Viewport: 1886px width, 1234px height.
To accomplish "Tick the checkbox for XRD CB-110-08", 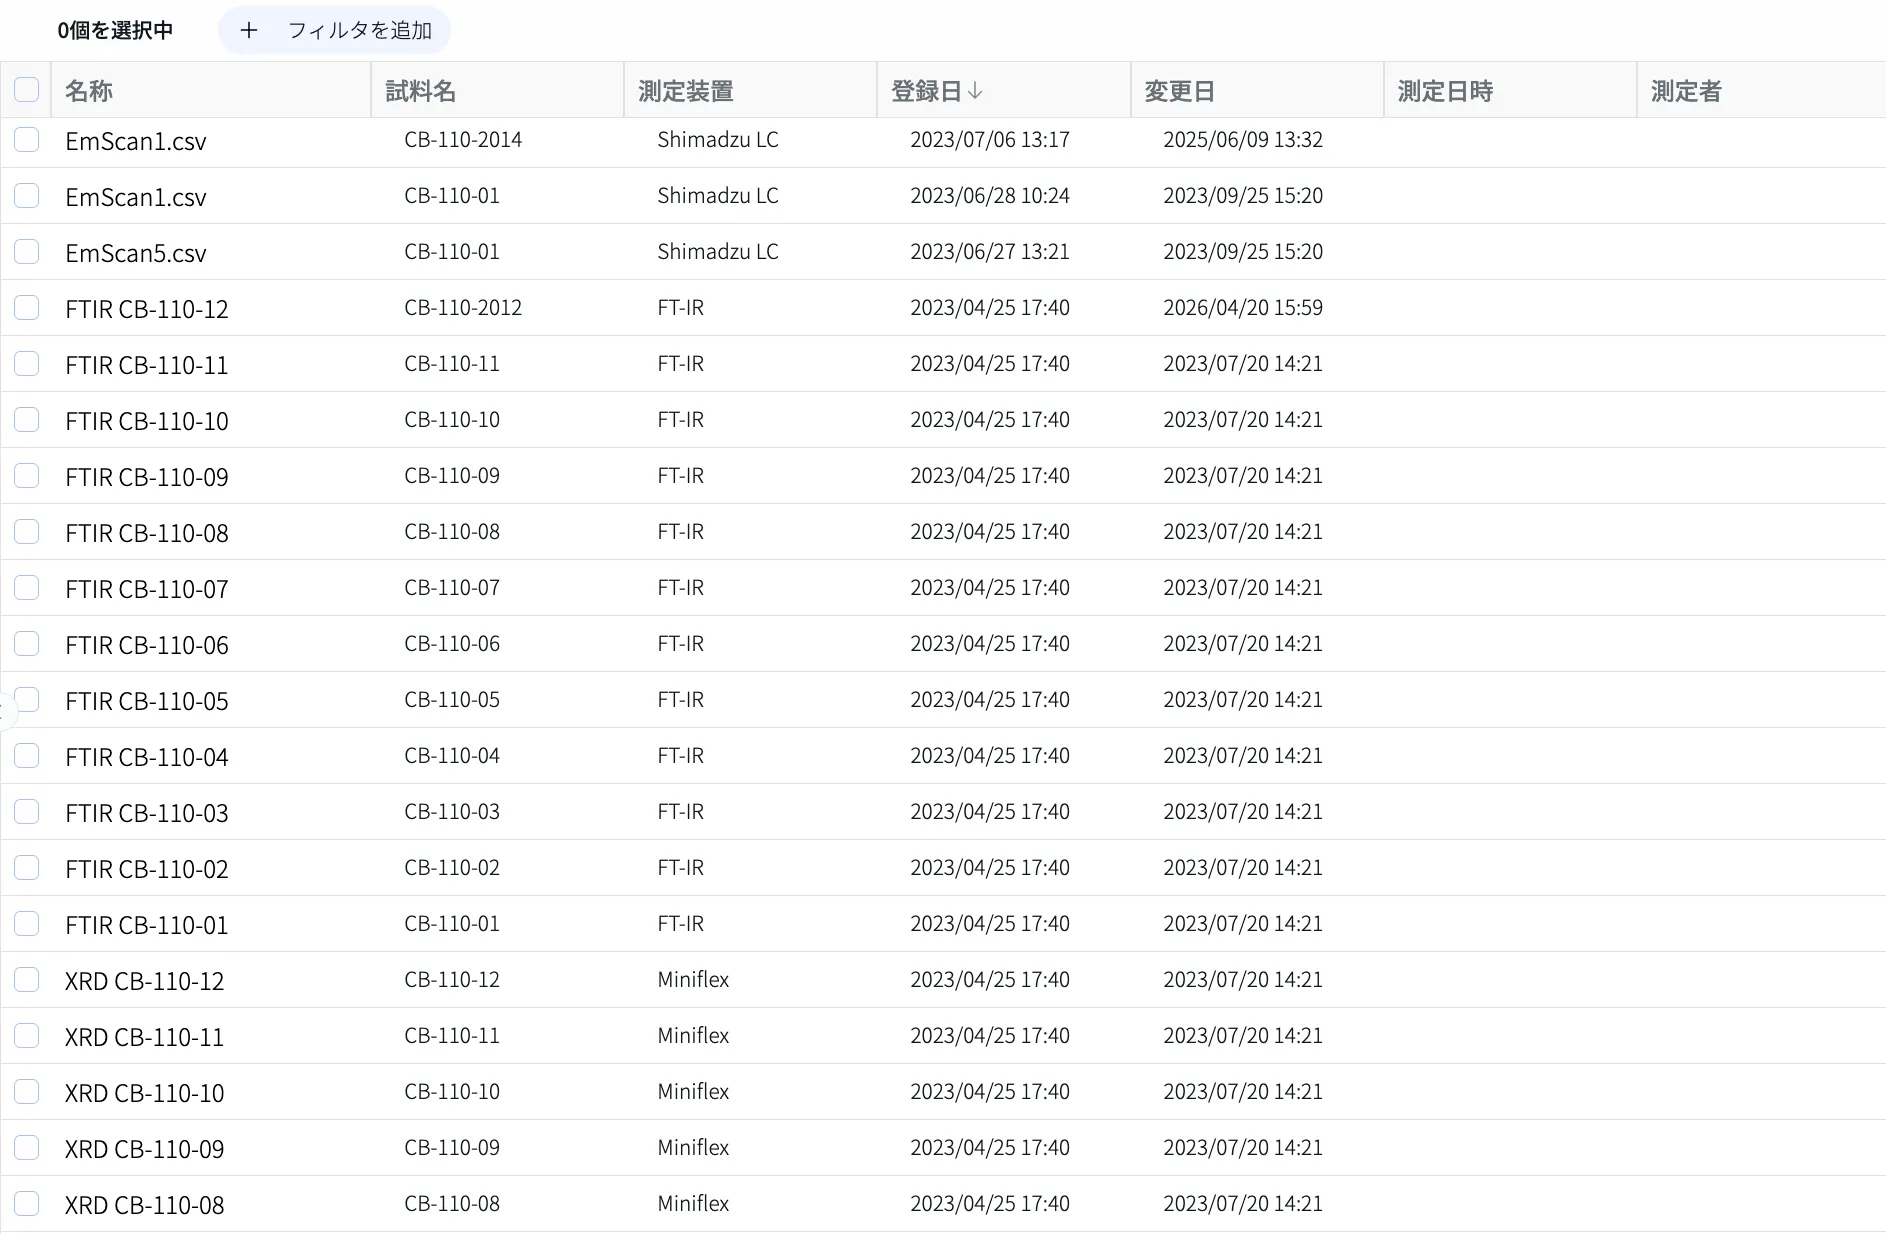I will point(27,1204).
